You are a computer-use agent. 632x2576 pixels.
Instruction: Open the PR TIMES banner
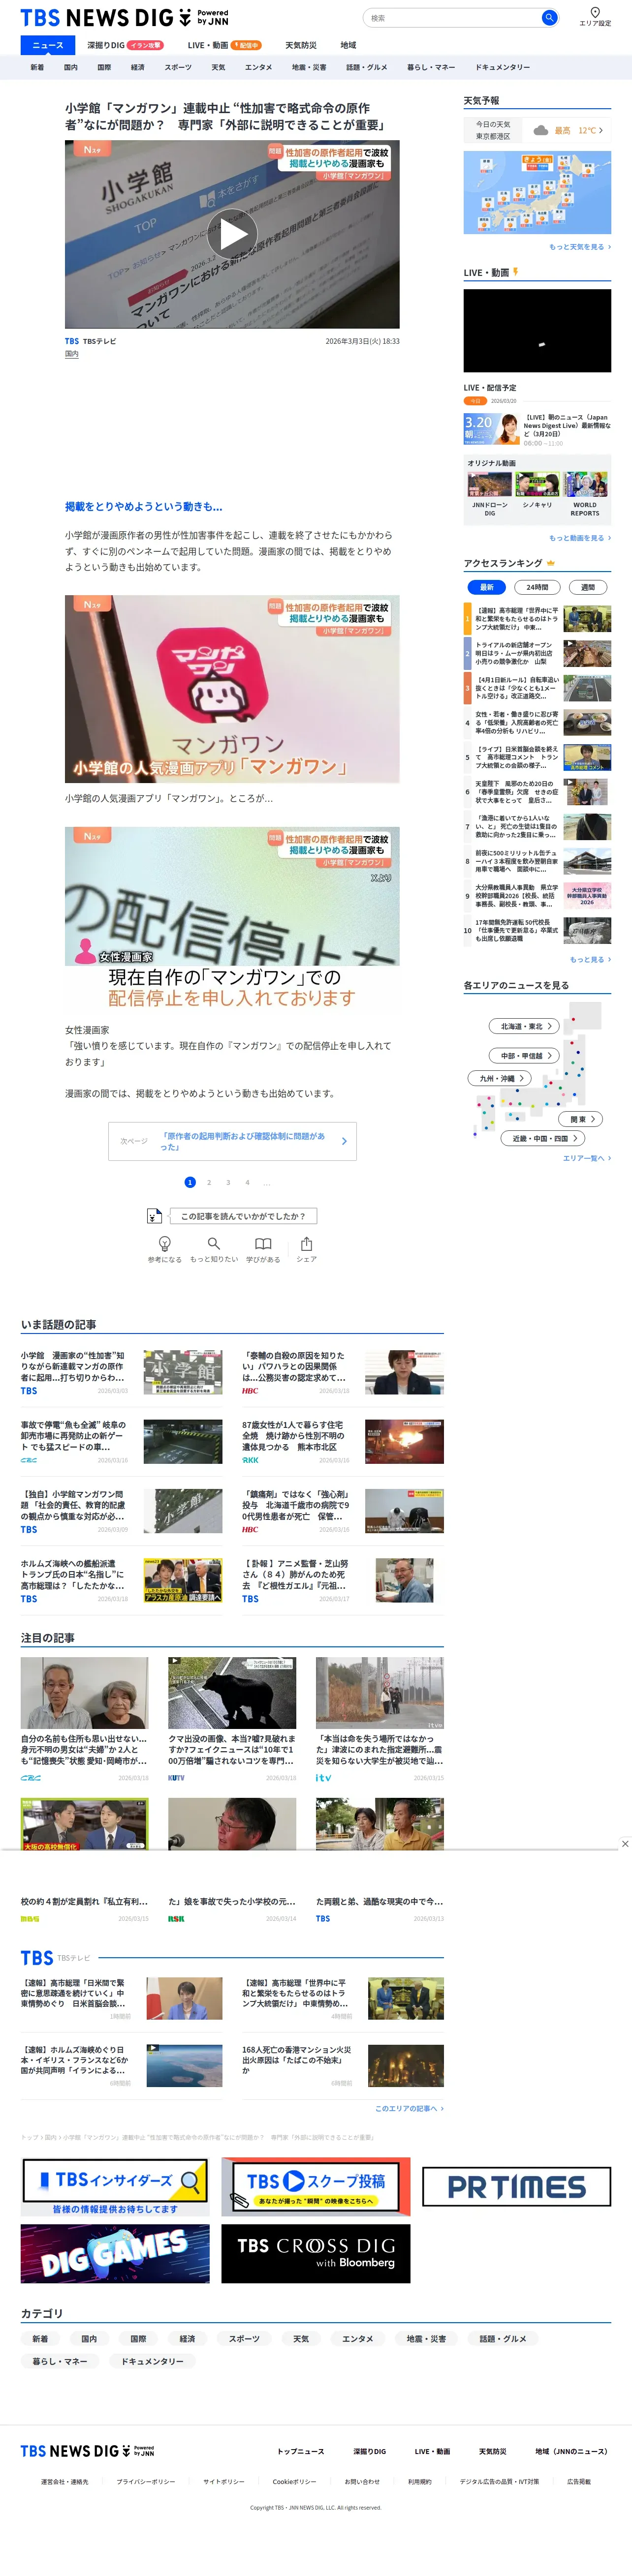coord(516,2187)
